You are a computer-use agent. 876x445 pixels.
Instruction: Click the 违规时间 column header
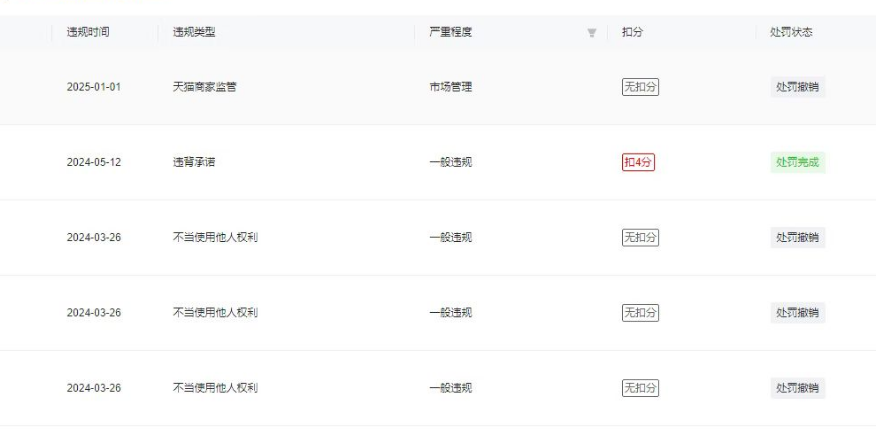click(x=88, y=32)
